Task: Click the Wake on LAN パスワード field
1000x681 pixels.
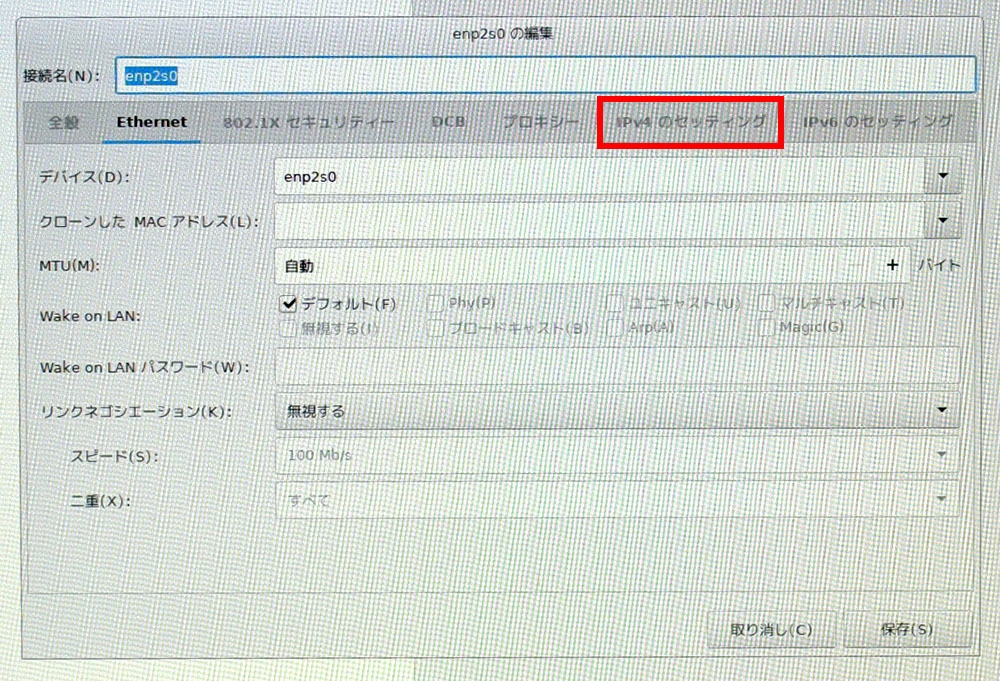Action: [617, 367]
